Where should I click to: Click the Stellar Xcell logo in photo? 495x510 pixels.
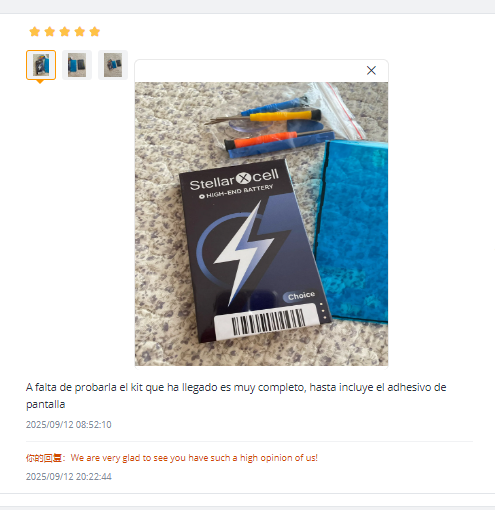[x=234, y=180]
